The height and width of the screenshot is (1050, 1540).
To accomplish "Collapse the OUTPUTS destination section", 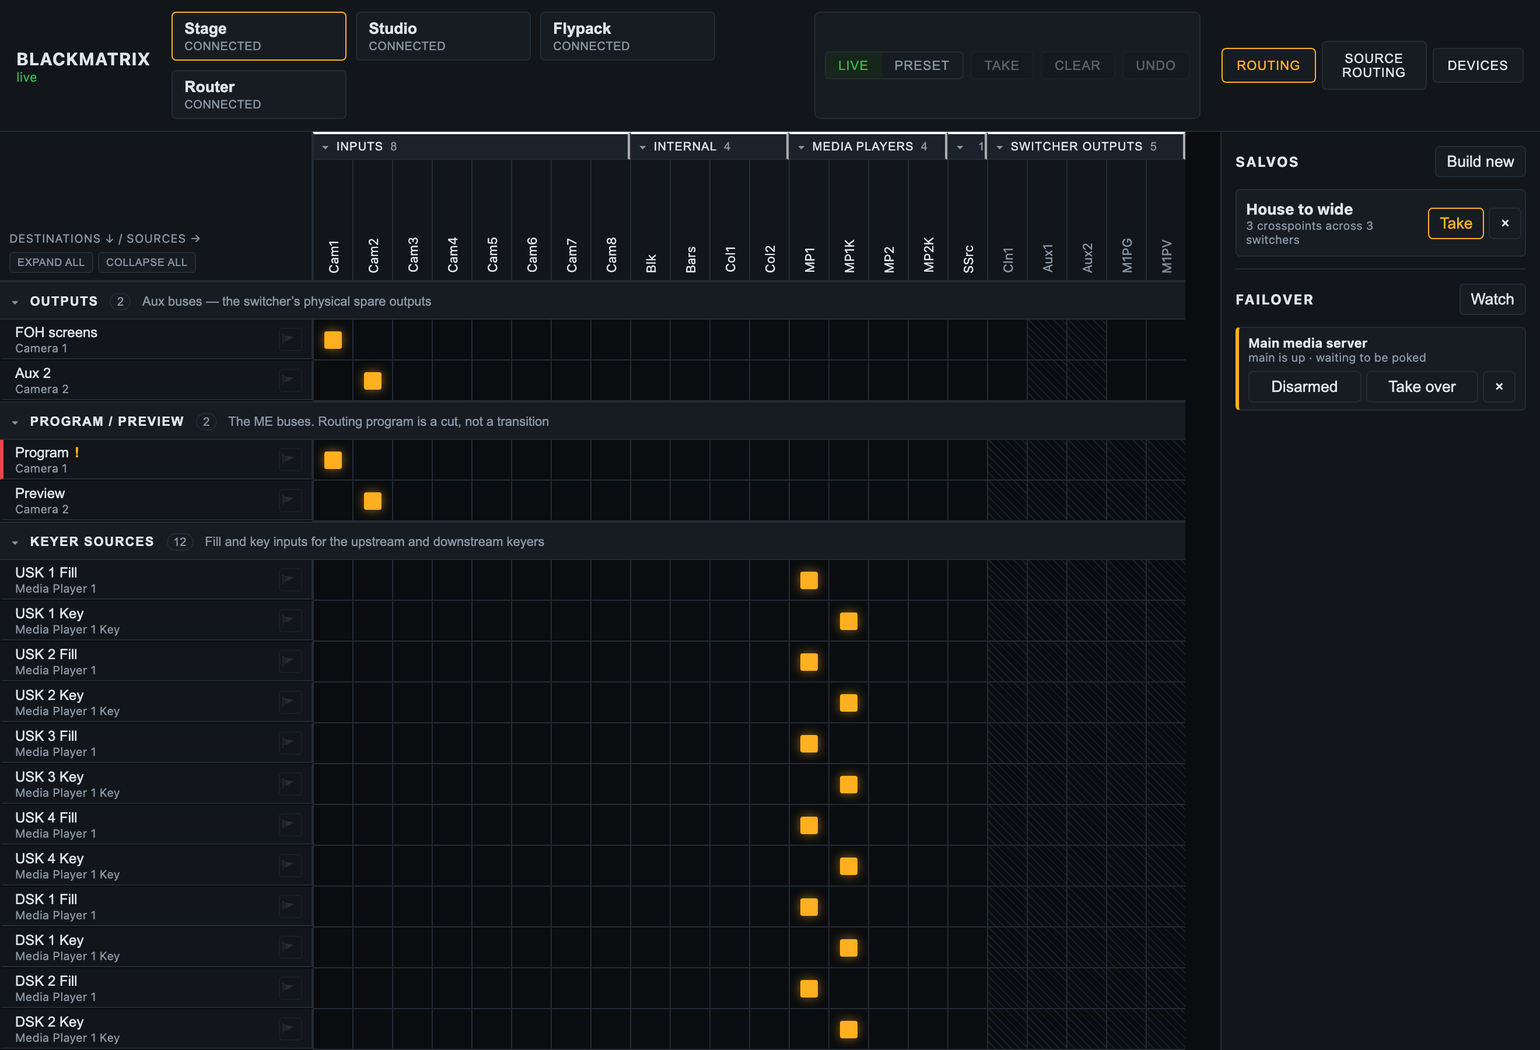I will 15,302.
